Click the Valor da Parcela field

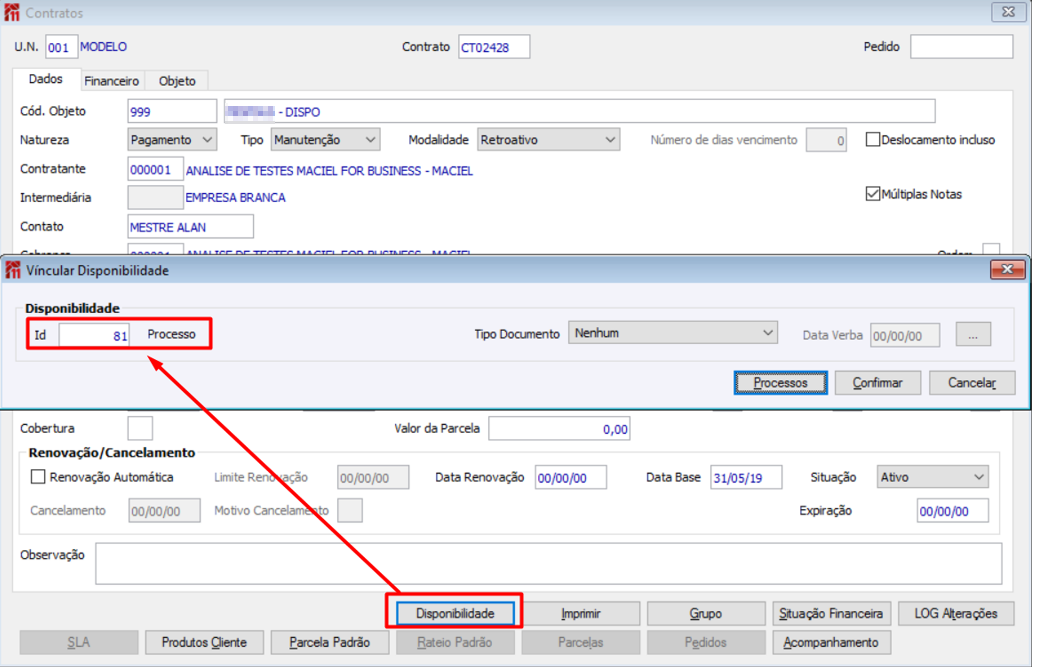(x=559, y=429)
